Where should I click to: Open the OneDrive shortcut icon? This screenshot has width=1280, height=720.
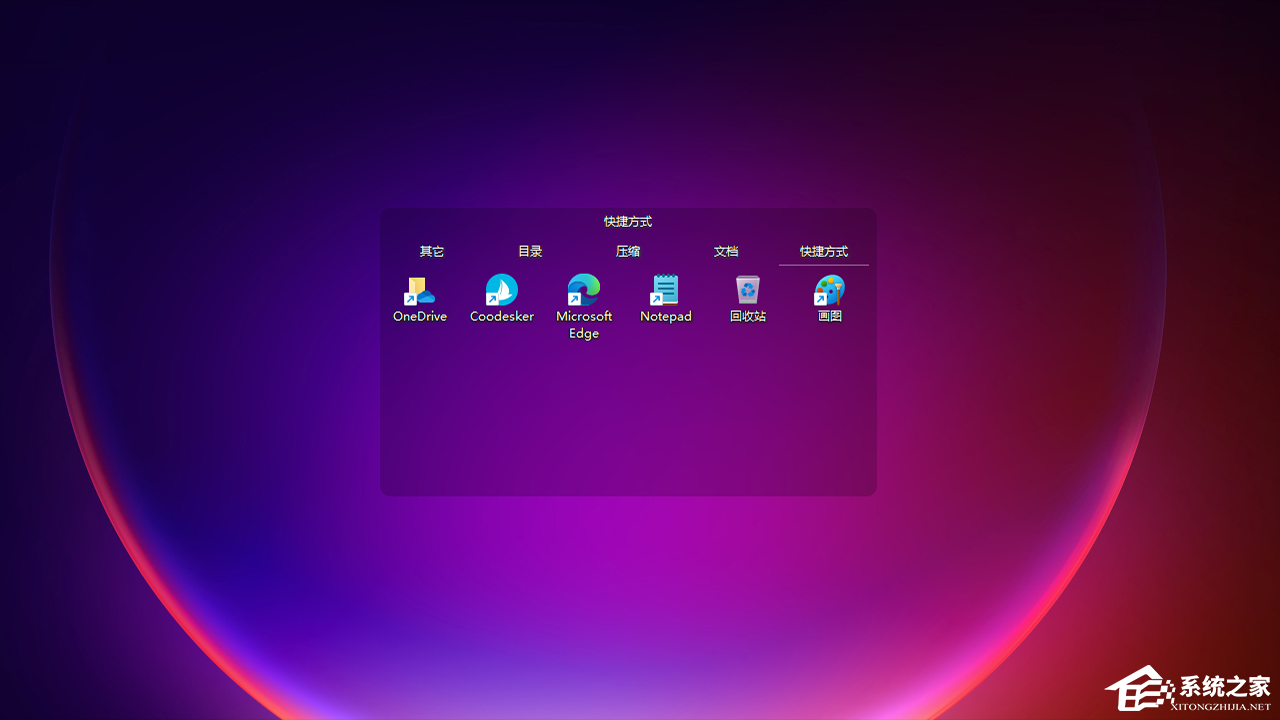420,291
